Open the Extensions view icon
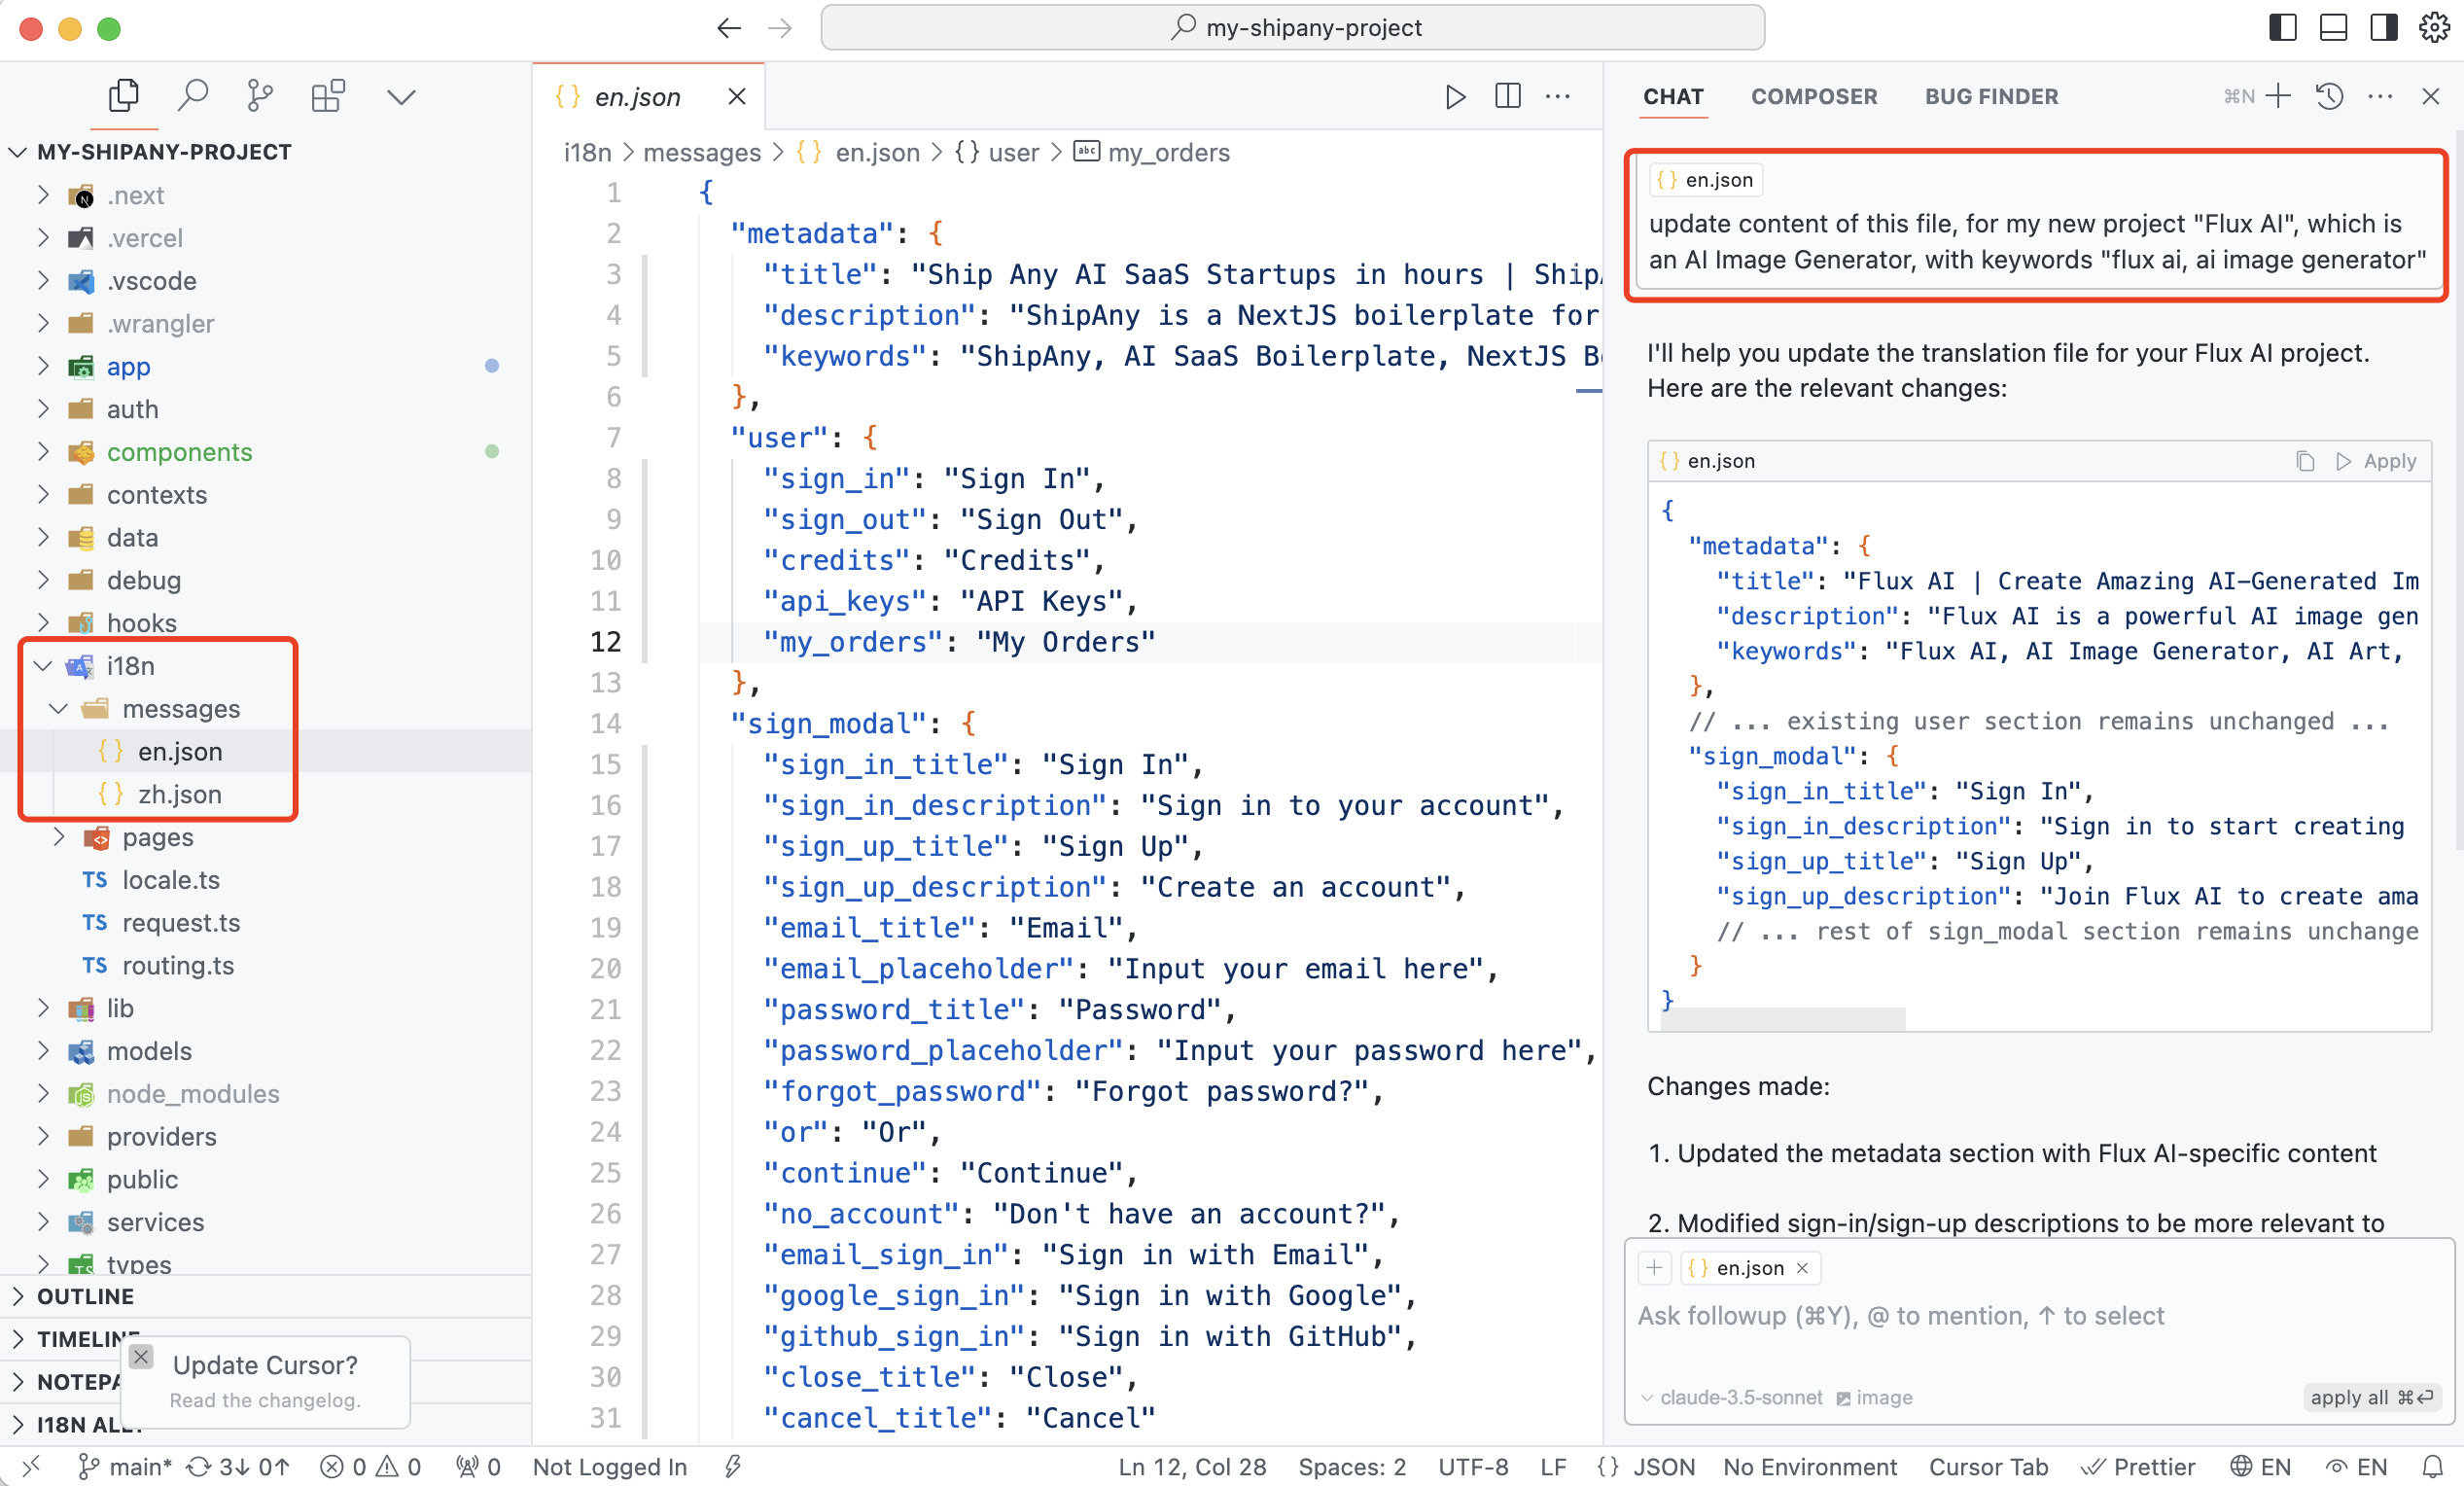The height and width of the screenshot is (1486, 2464). tap(328, 96)
